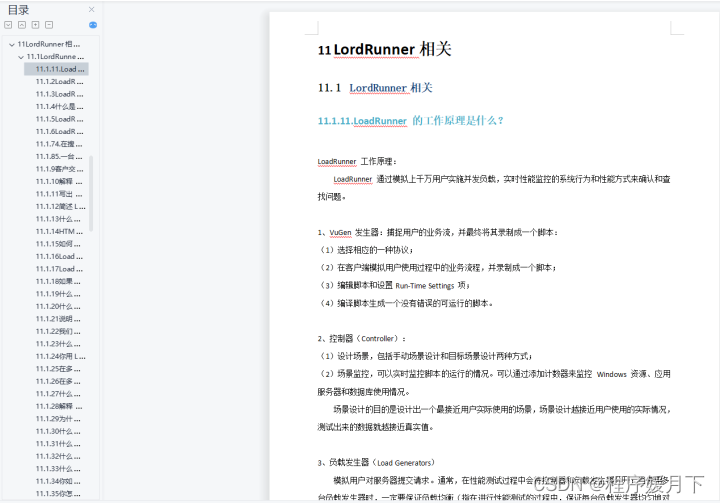Select outline entry 11.1.29为什
720x503 pixels.
pos(58,418)
